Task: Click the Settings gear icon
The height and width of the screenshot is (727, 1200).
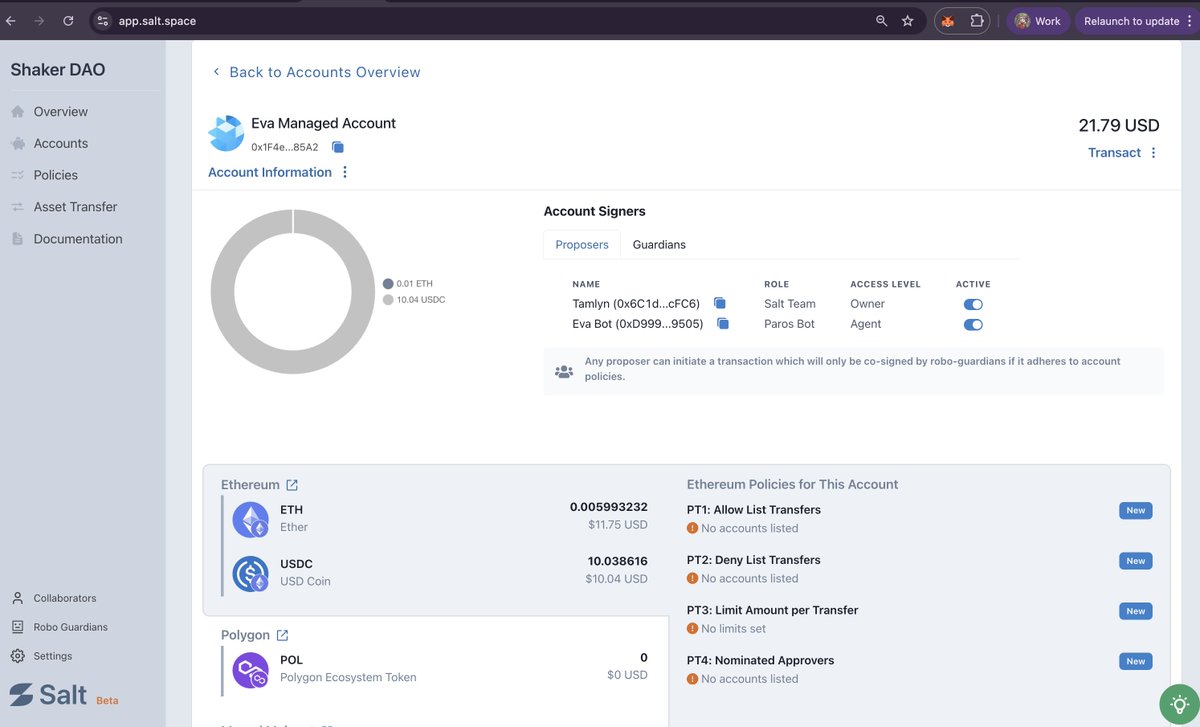Action: click(17, 656)
